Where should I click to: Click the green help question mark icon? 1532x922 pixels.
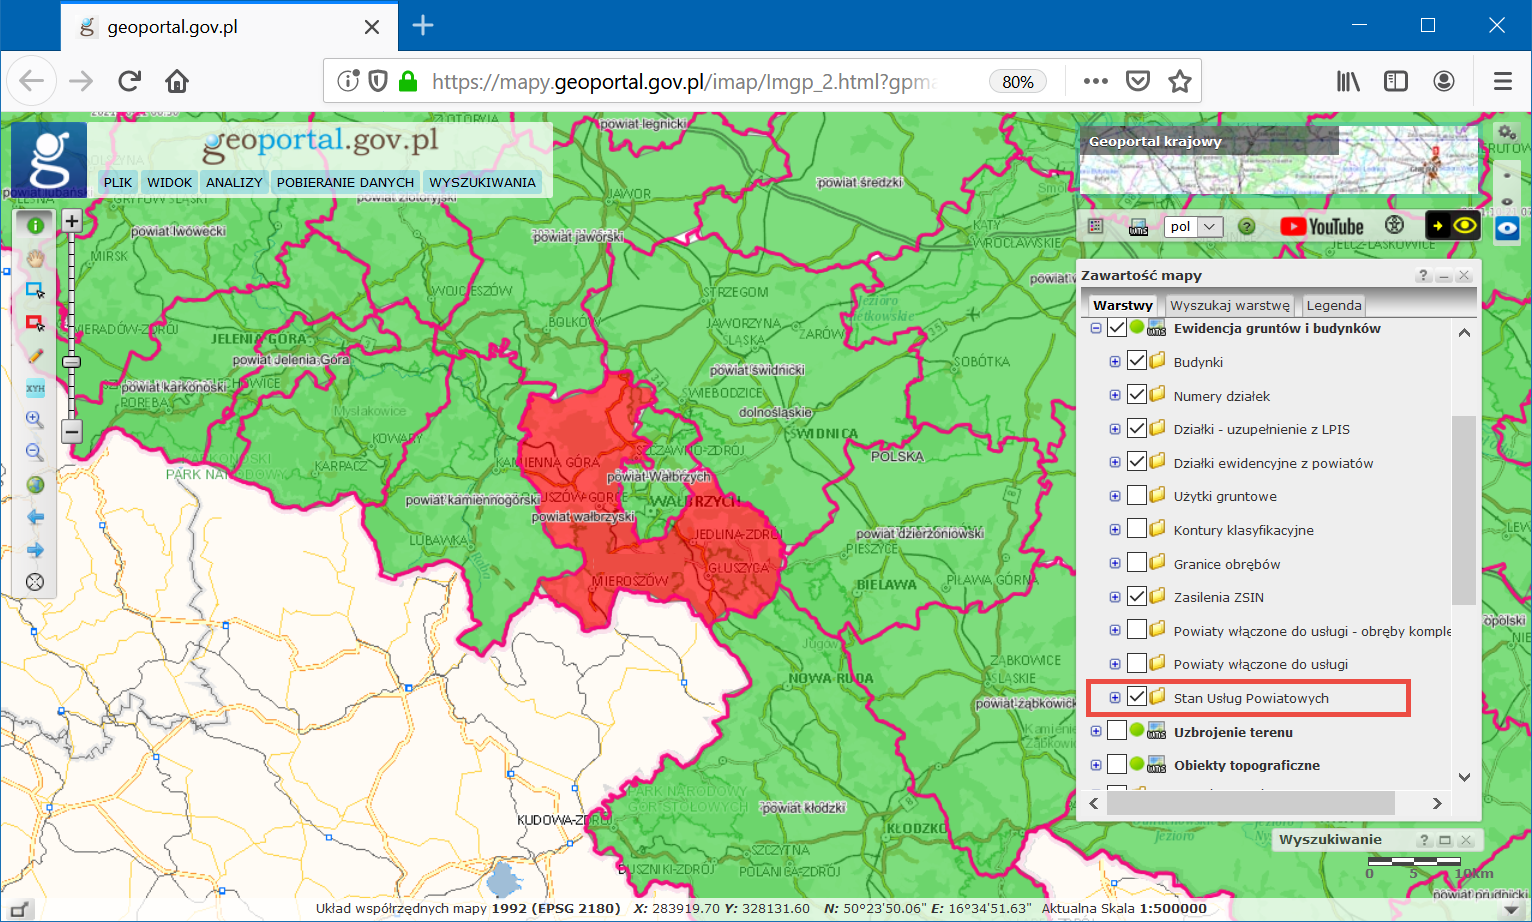(x=1246, y=227)
